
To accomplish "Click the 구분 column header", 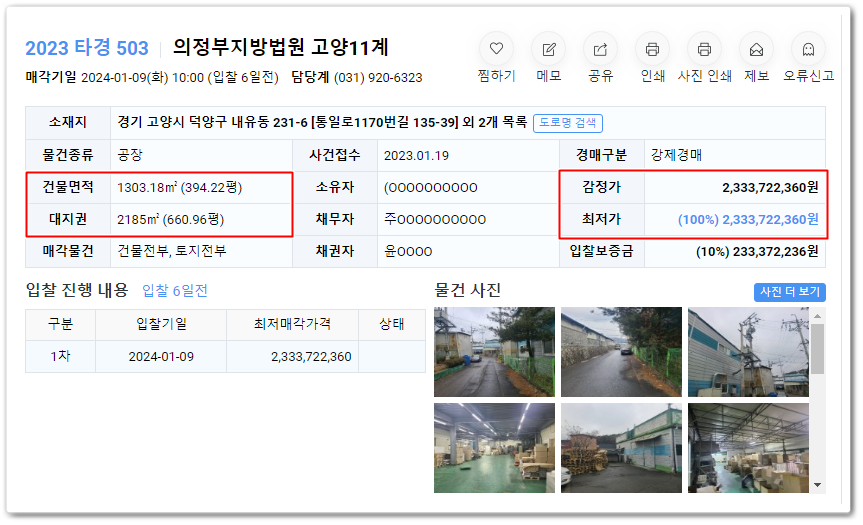I will coord(61,324).
